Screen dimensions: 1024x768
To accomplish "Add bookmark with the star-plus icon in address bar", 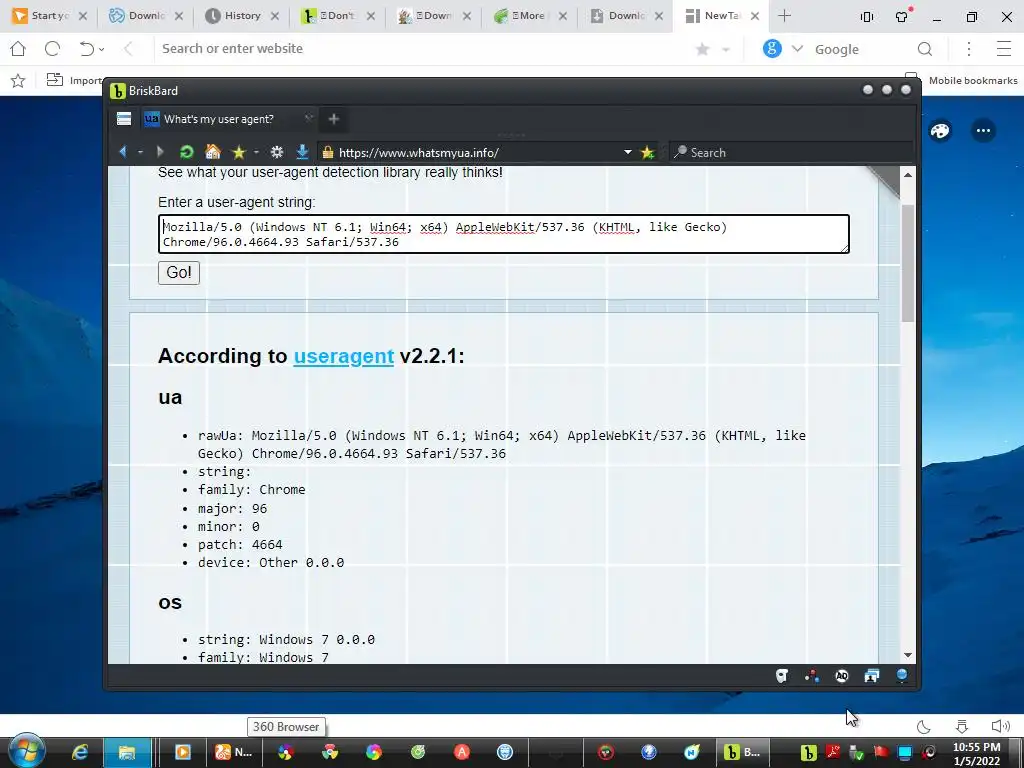I will 647,152.
